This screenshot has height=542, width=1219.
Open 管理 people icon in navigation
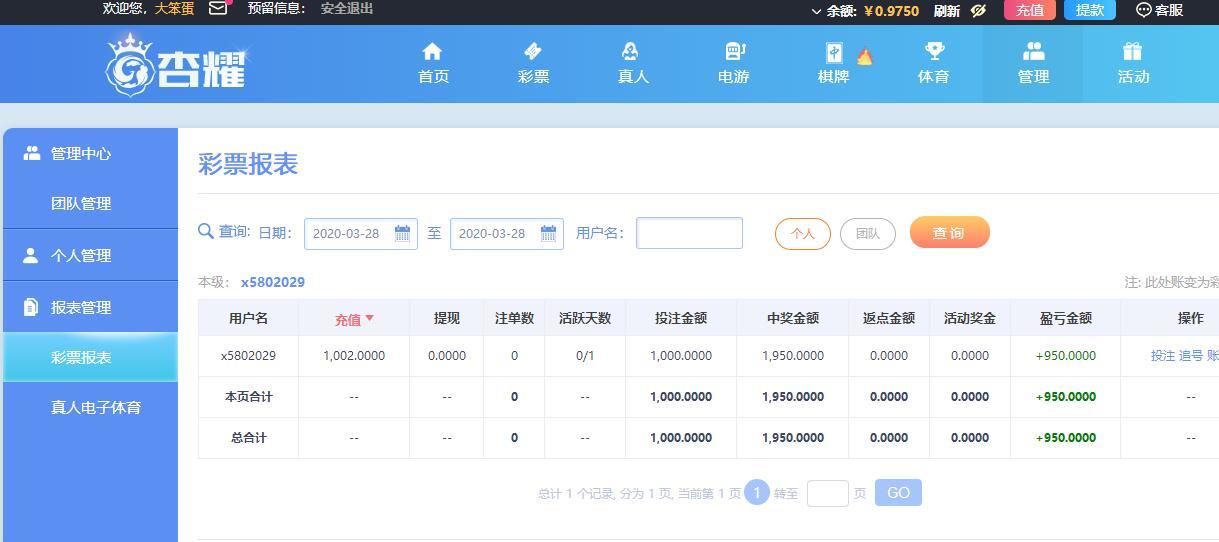[1033, 51]
